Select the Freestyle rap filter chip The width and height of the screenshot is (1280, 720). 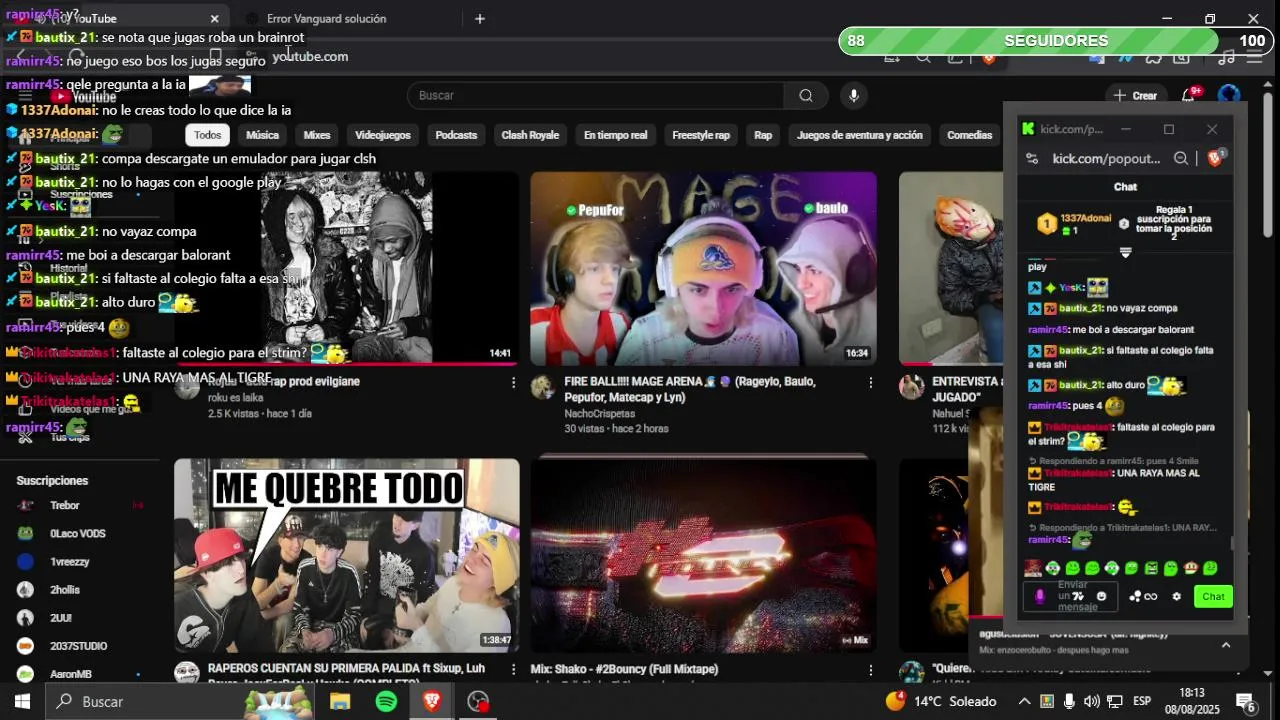click(x=701, y=135)
